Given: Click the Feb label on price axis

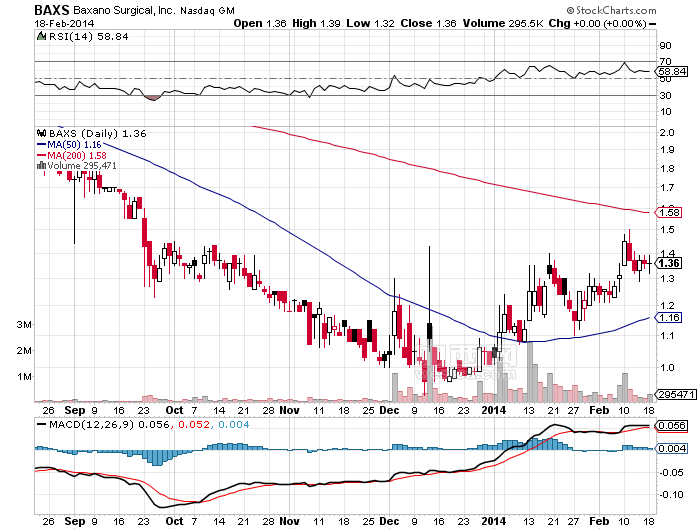Looking at the screenshot, I should click(x=599, y=410).
